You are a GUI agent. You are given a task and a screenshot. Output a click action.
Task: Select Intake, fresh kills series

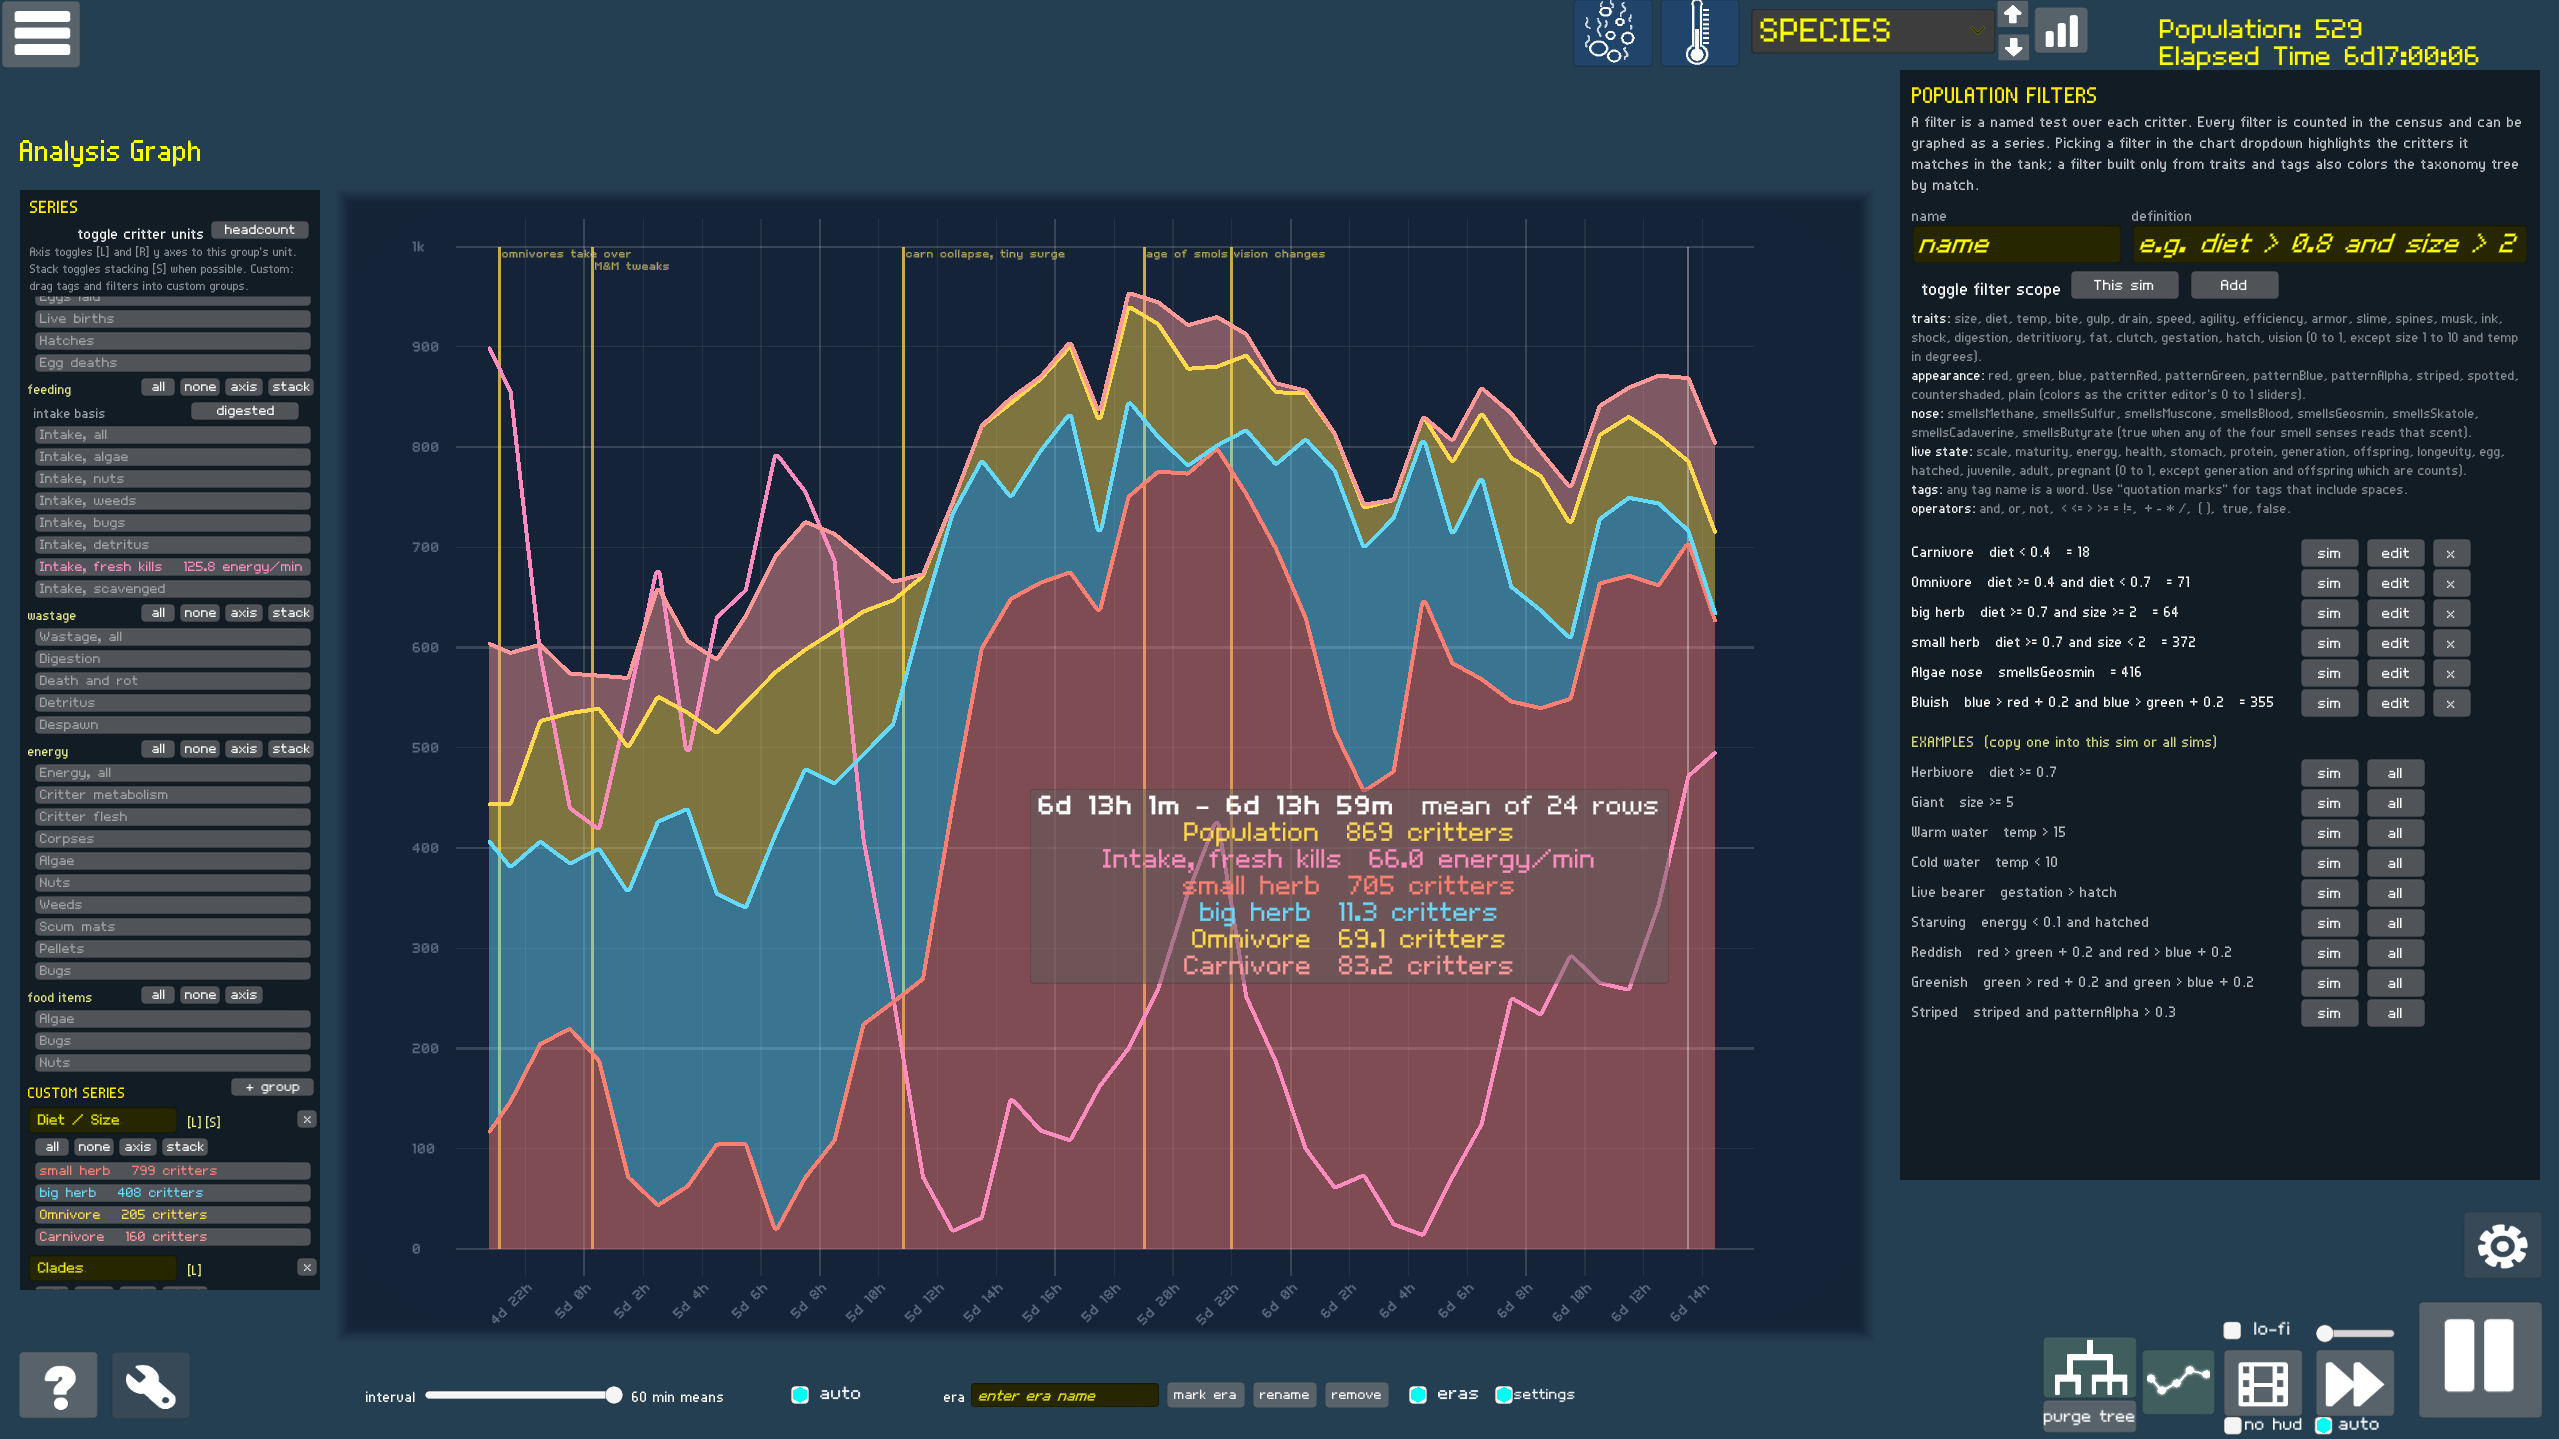(172, 567)
